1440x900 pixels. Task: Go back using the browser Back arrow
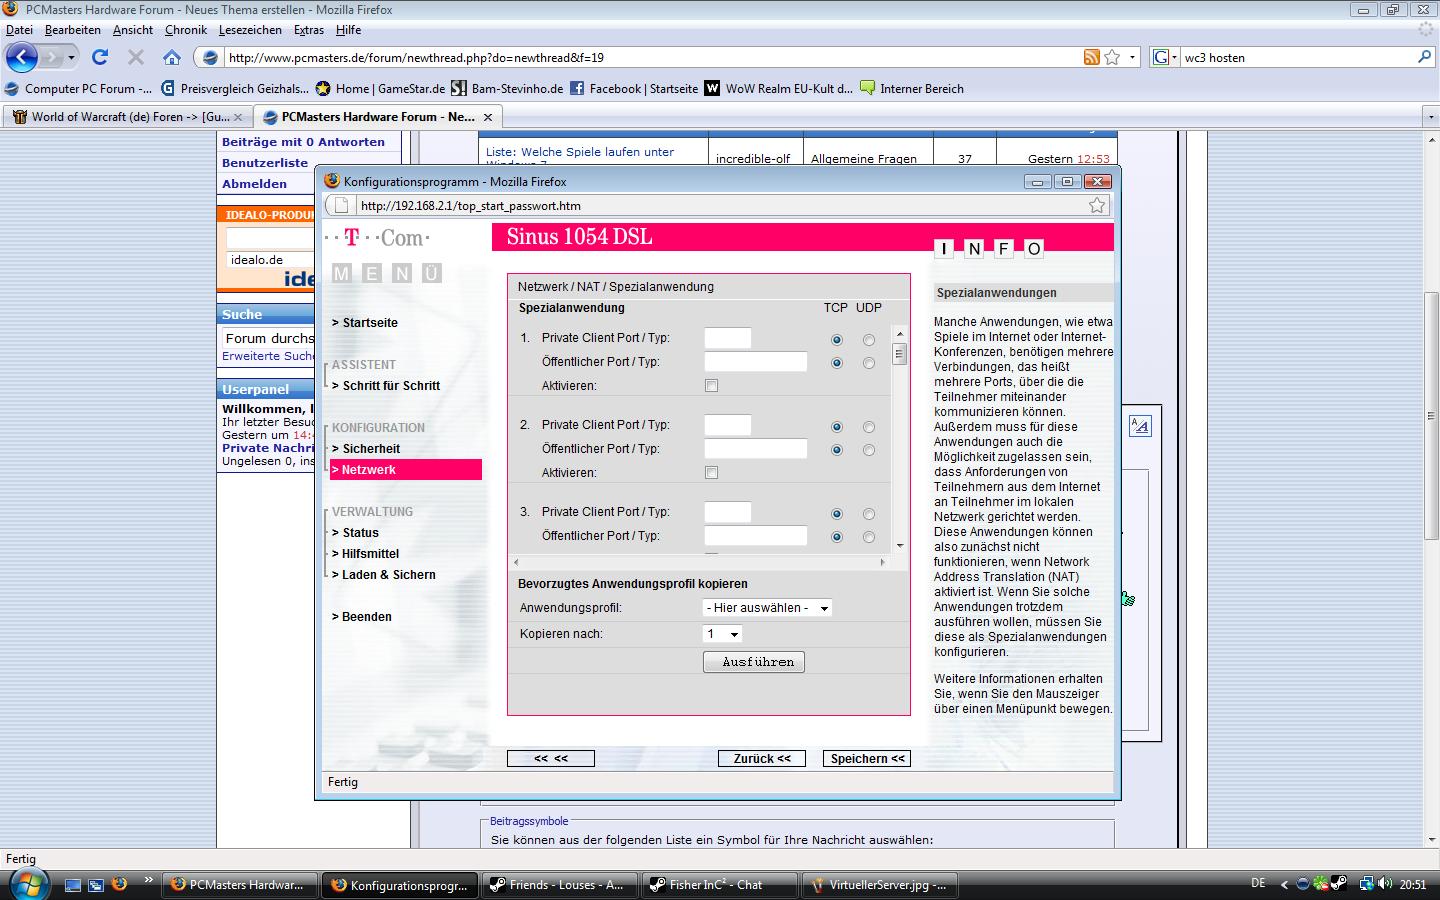point(22,57)
